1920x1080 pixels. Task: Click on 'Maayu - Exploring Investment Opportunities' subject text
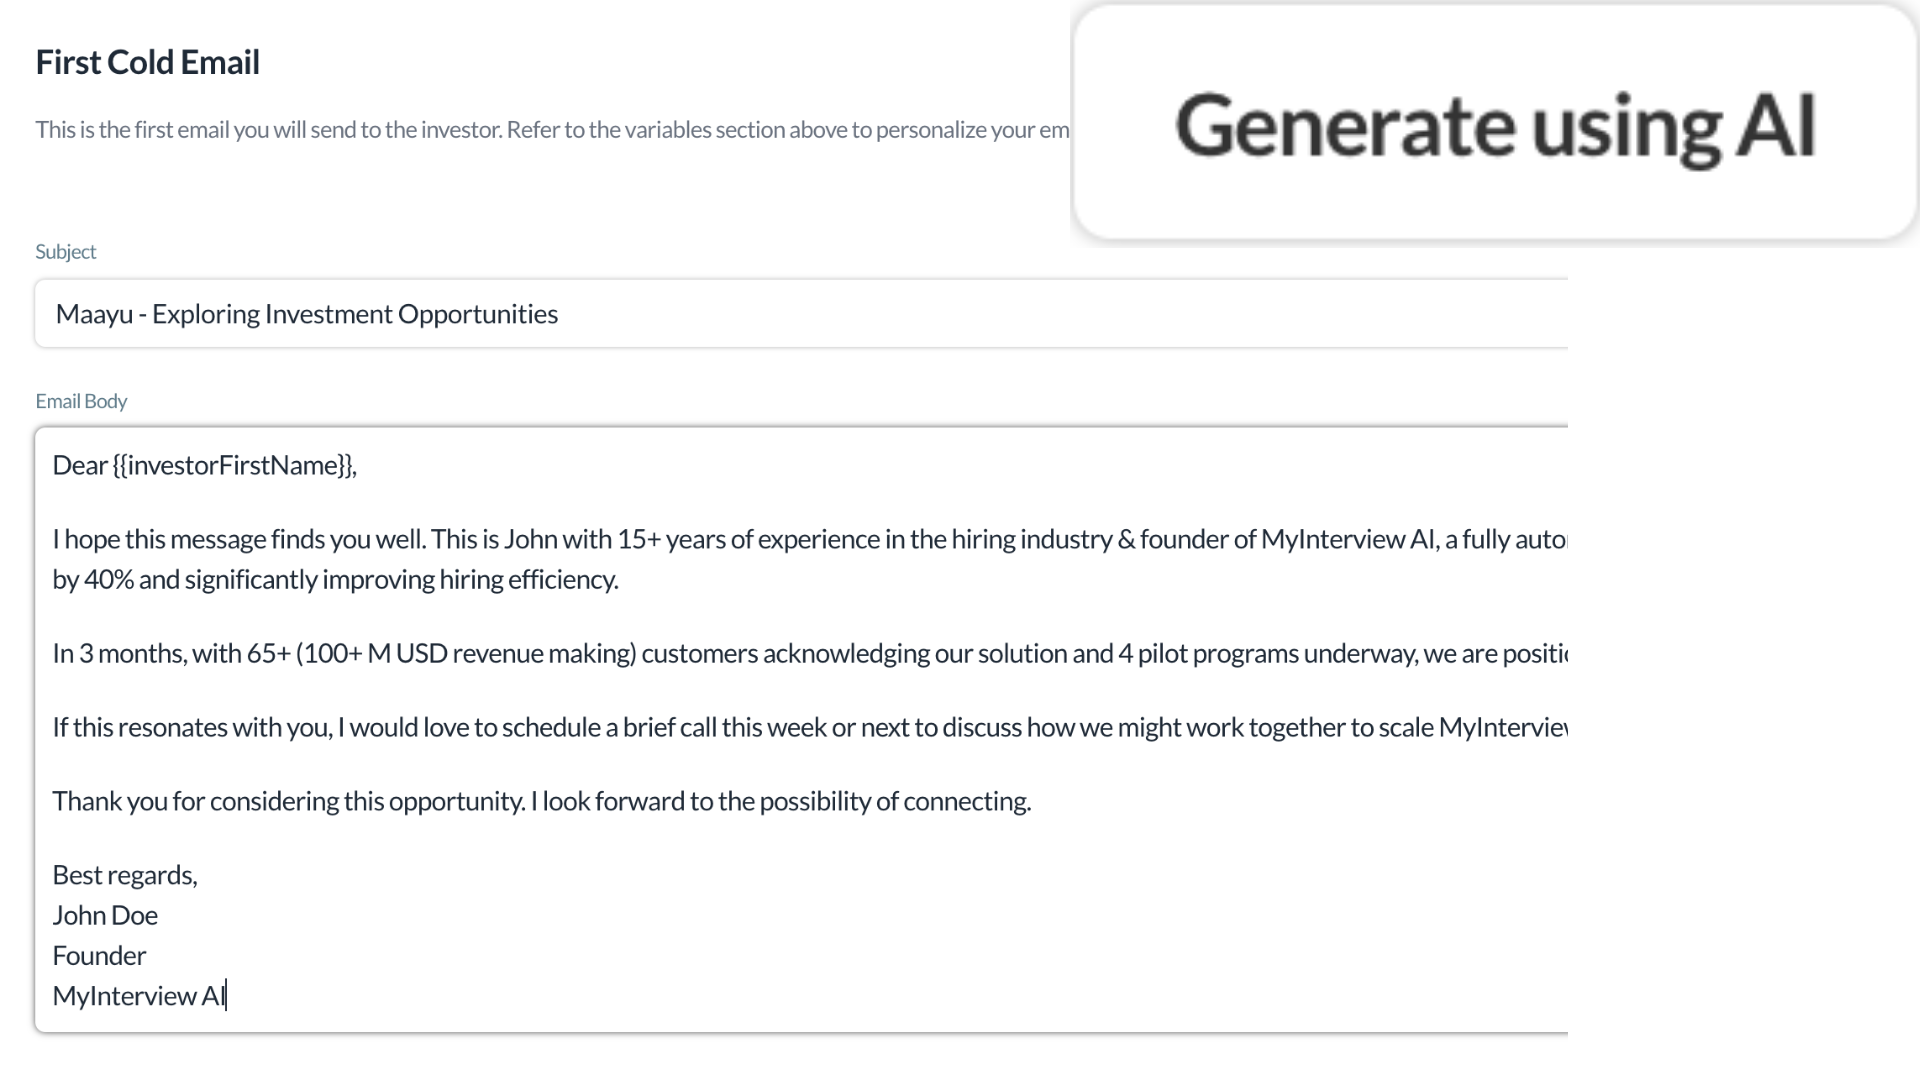[307, 314]
